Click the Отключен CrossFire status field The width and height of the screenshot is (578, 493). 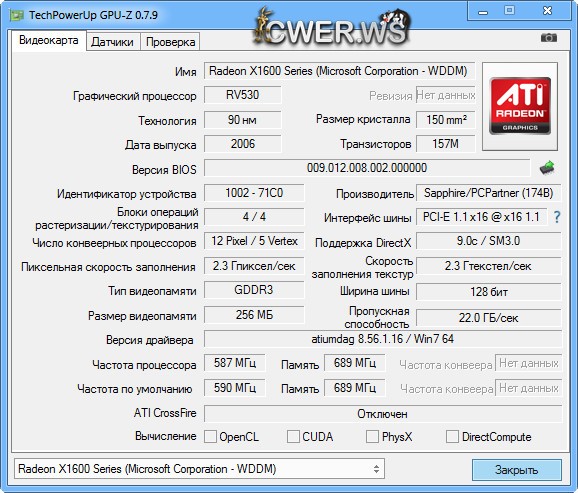coord(383,414)
